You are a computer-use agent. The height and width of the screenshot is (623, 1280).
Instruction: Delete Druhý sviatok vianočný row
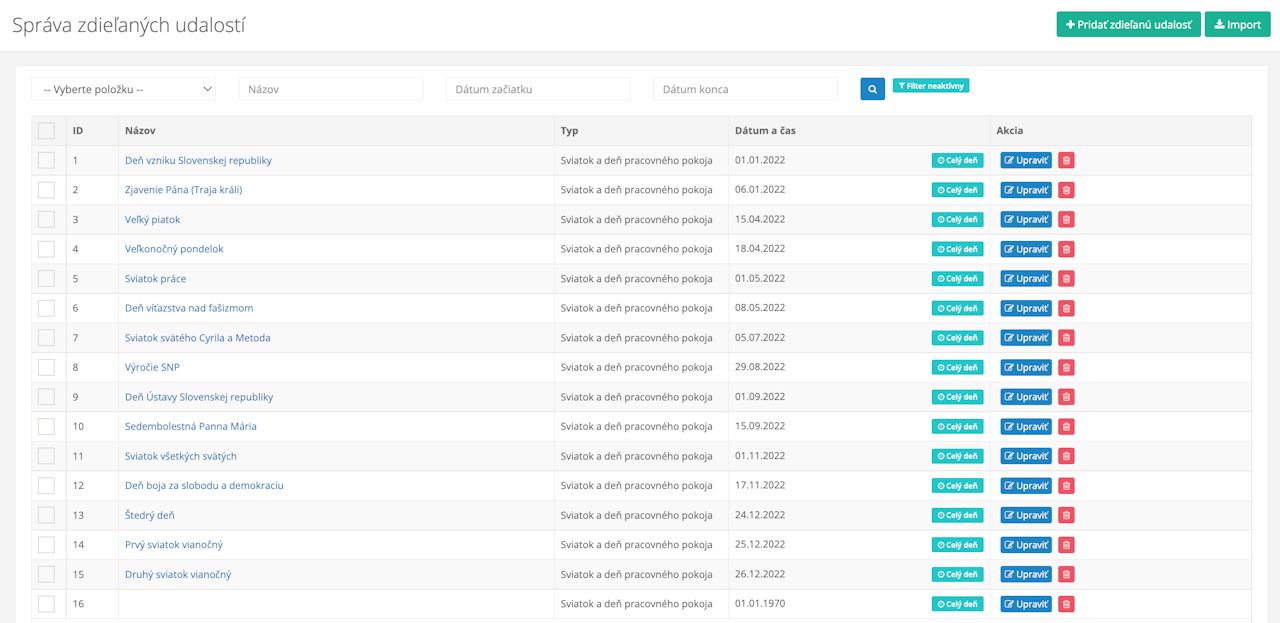click(1066, 575)
